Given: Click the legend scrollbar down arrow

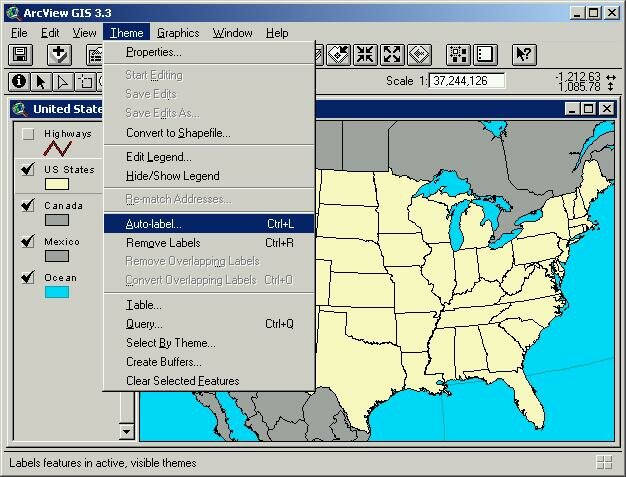Looking at the screenshot, I should pyautogui.click(x=127, y=431).
